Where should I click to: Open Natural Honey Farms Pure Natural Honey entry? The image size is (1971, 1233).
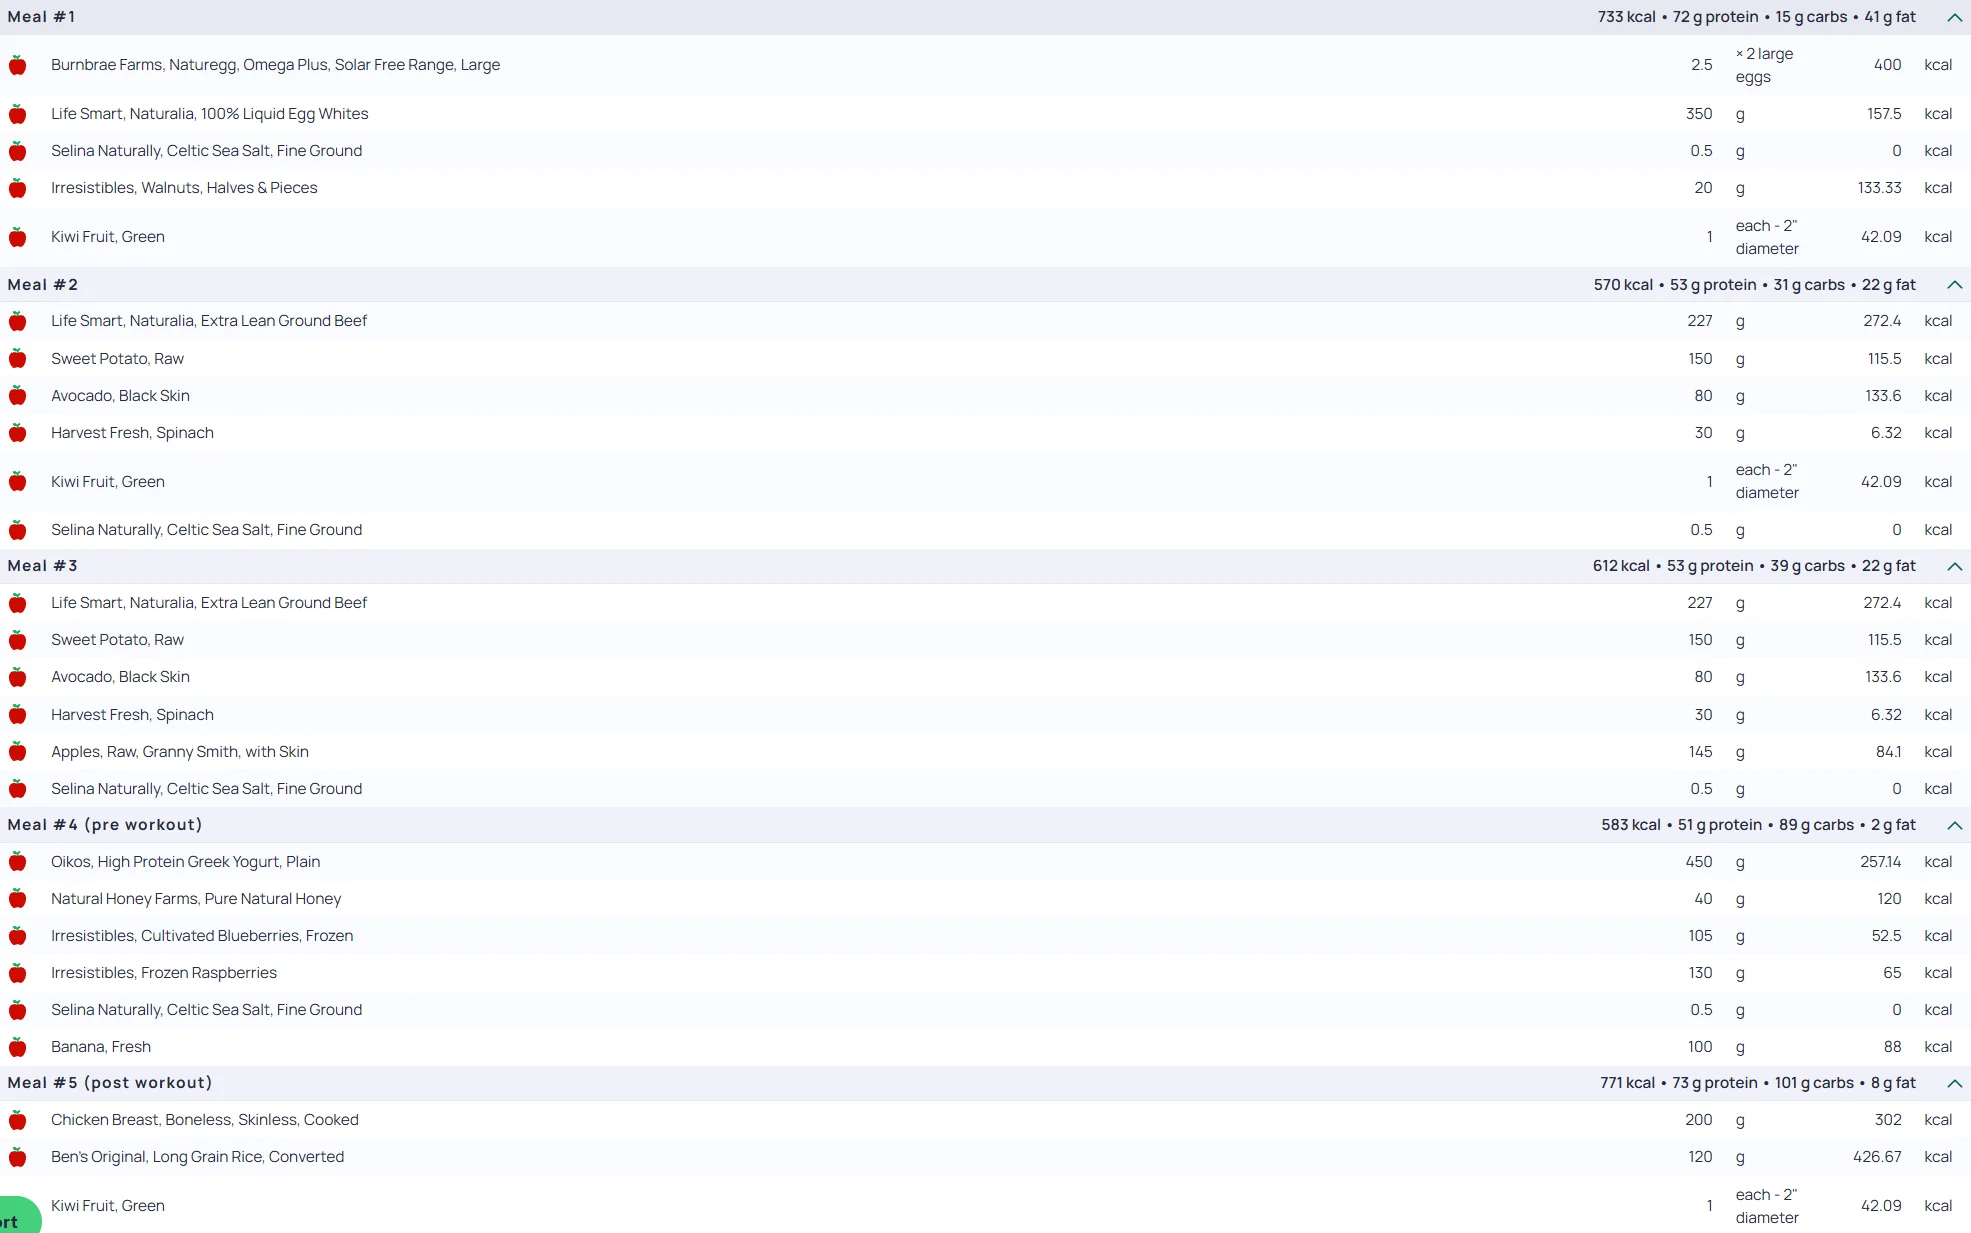point(196,899)
